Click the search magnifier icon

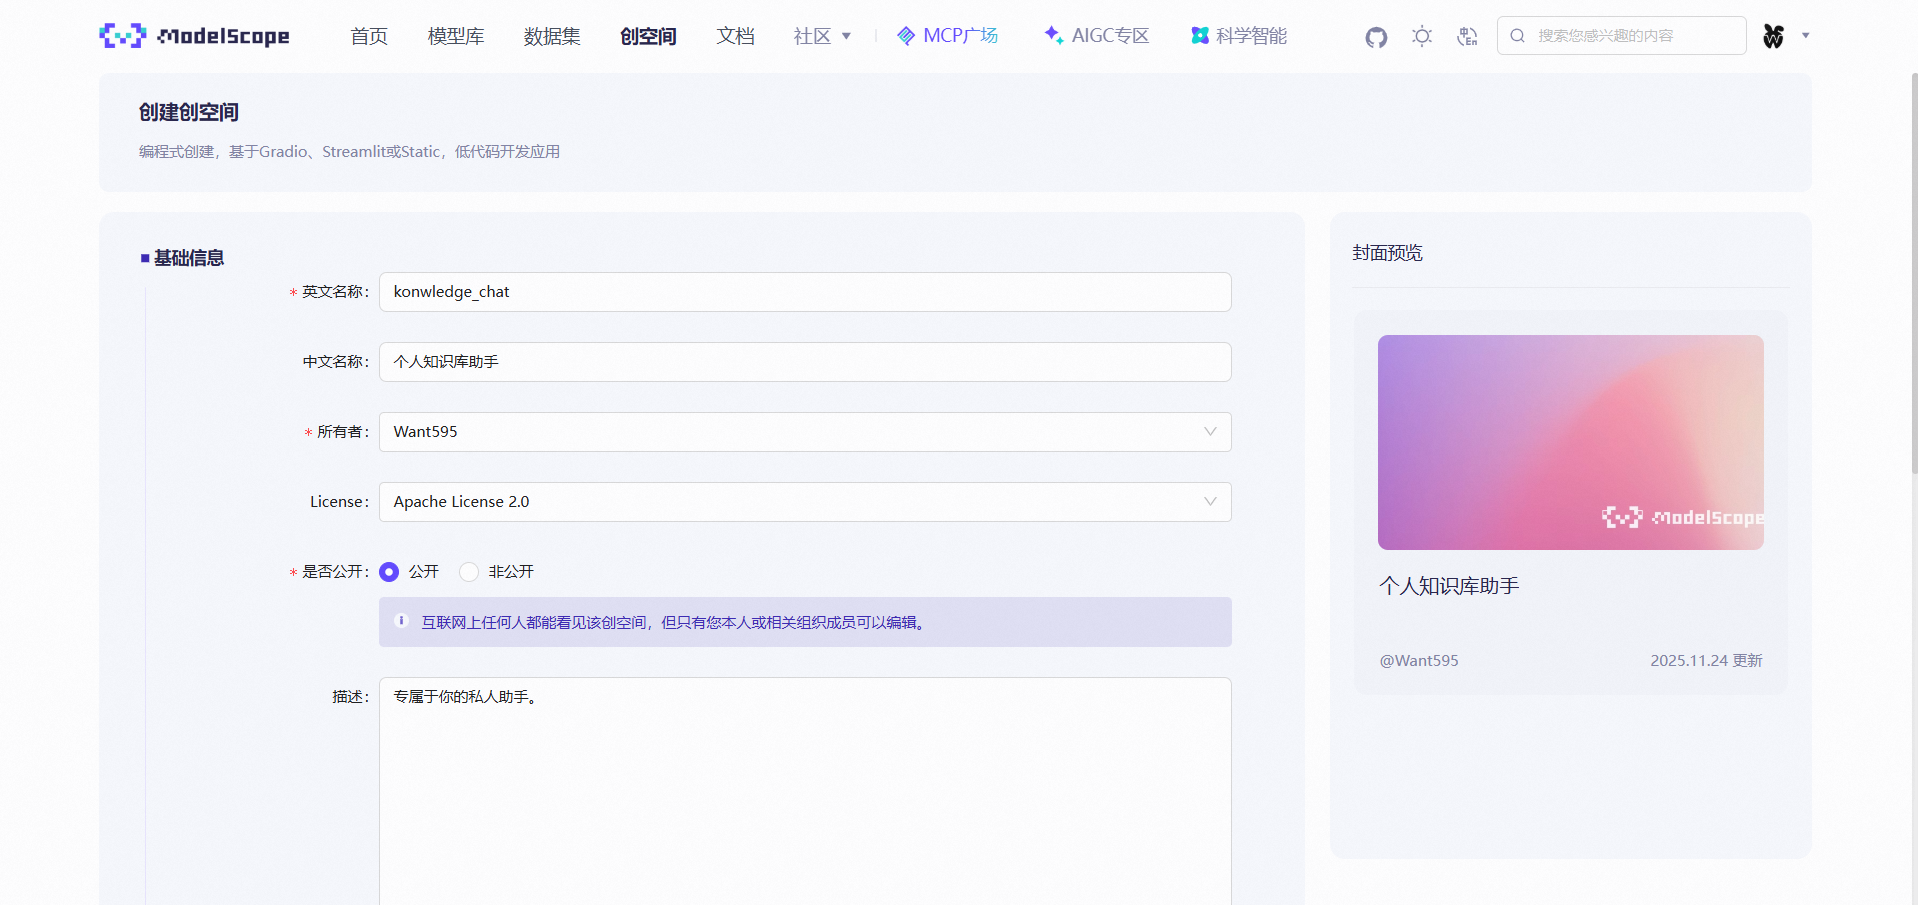pos(1517,36)
